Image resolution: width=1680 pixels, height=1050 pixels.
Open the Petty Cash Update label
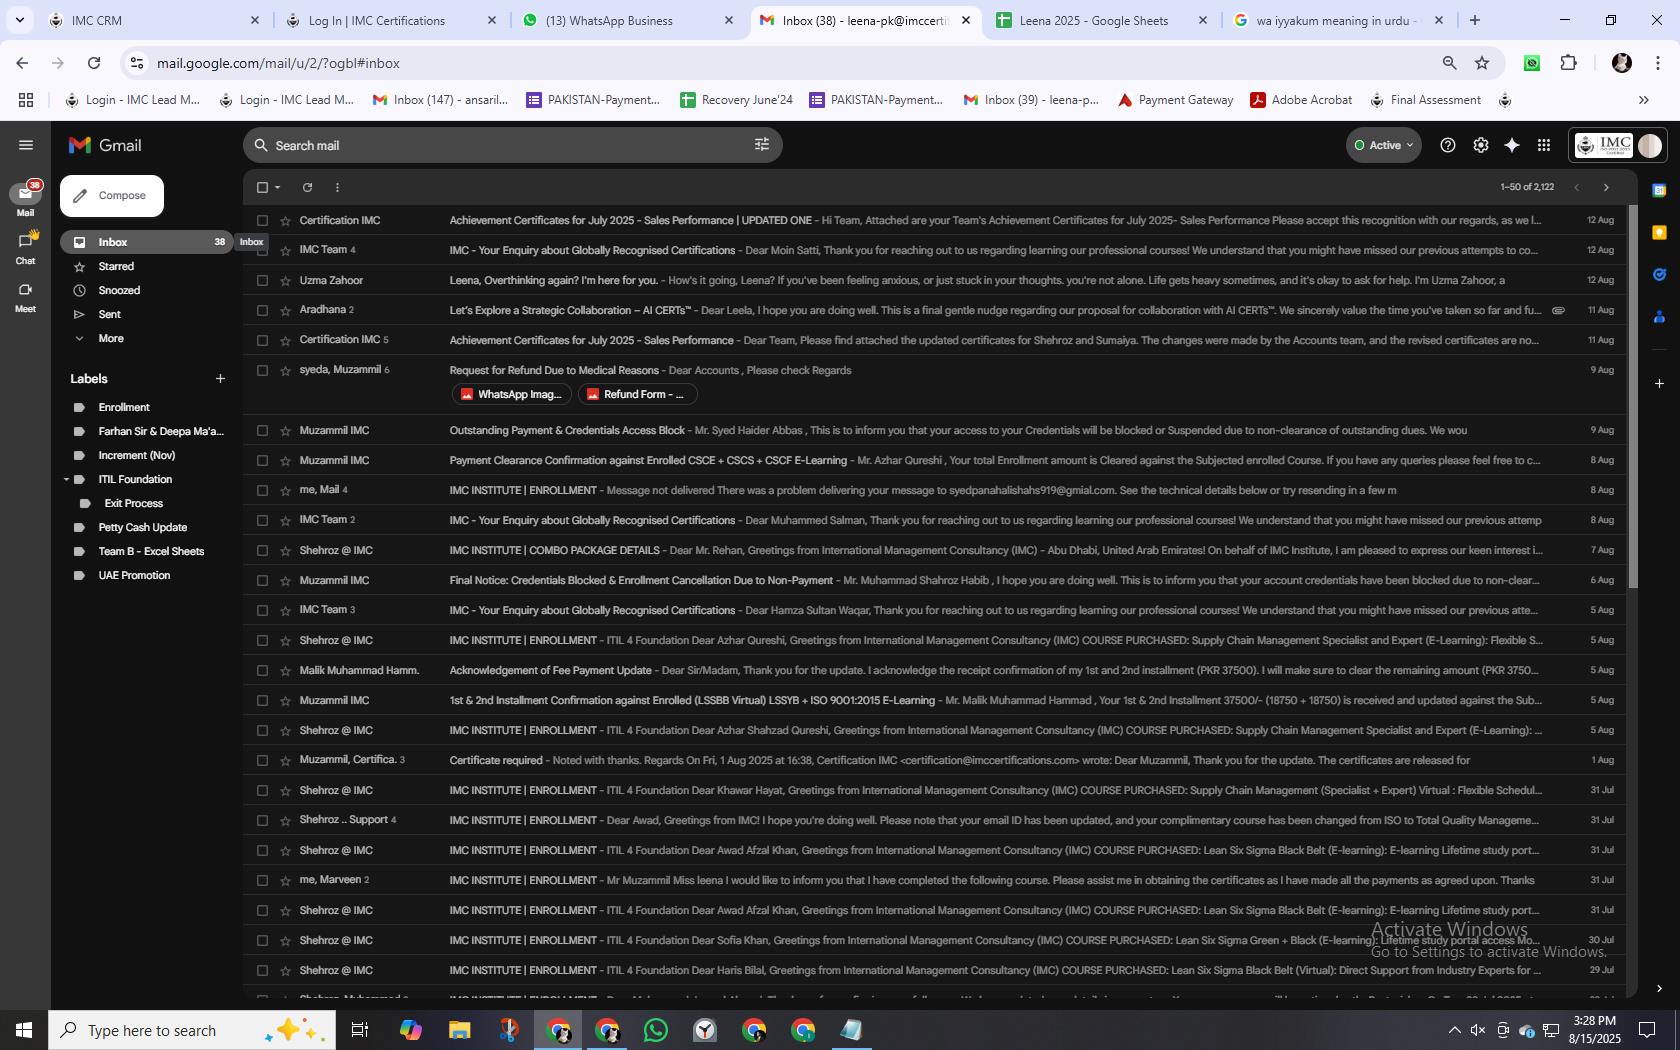click(x=142, y=527)
